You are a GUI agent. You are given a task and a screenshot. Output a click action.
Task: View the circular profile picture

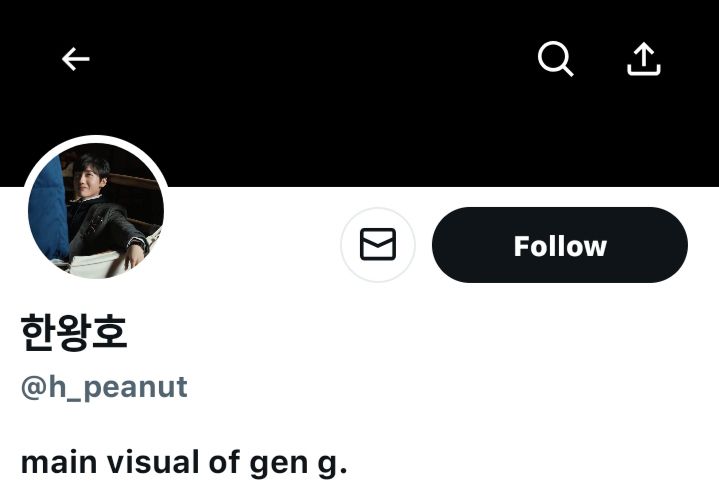pos(96,211)
